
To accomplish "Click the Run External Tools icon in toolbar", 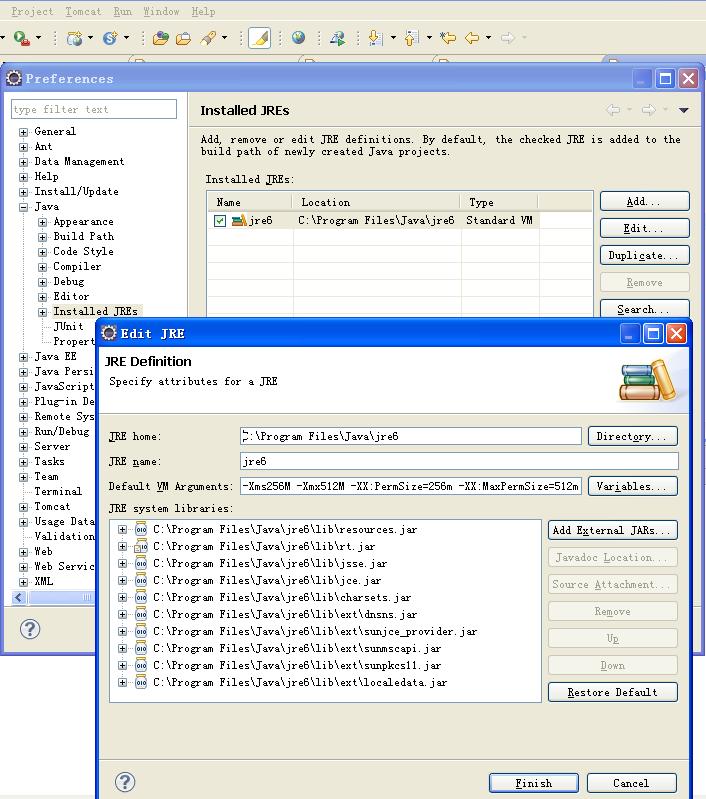I will pos(21,38).
